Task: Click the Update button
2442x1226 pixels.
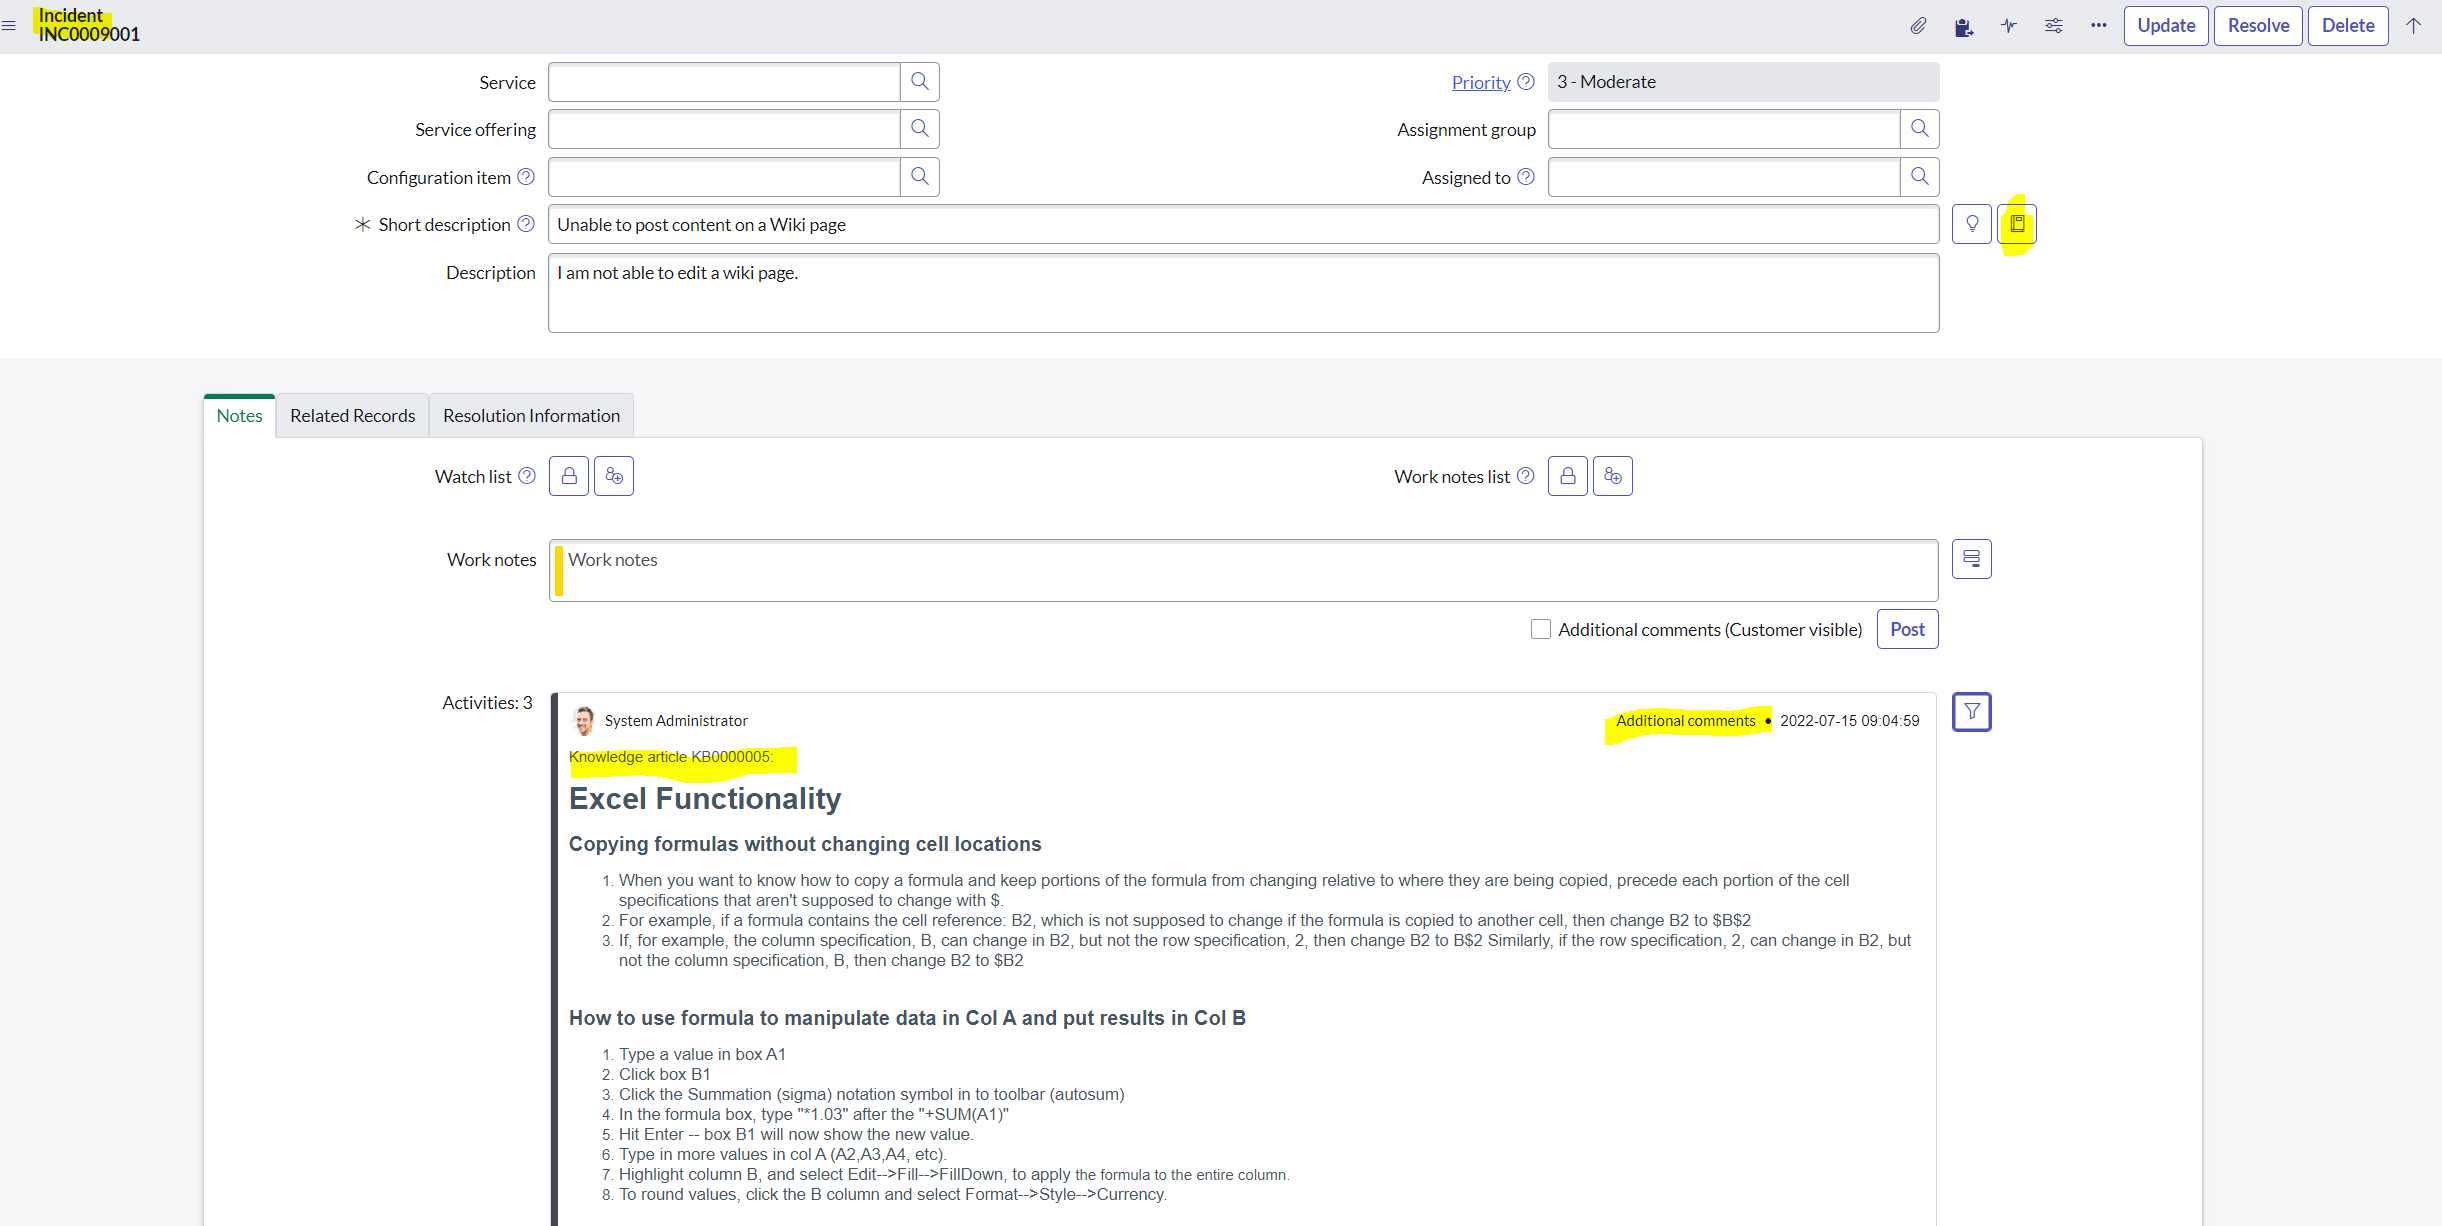Action: pos(2166,26)
